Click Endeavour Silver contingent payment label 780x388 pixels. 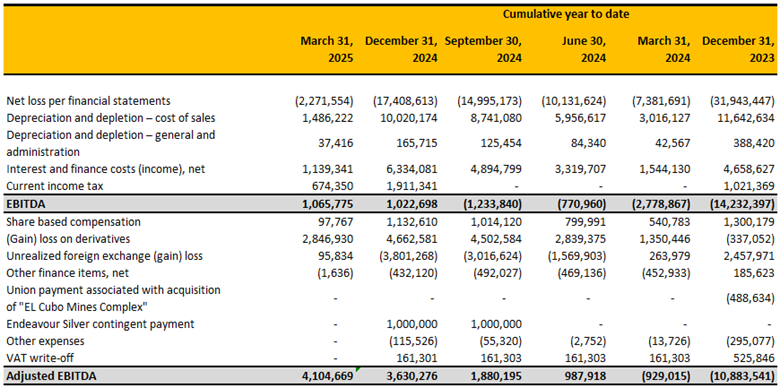[x=100, y=324]
